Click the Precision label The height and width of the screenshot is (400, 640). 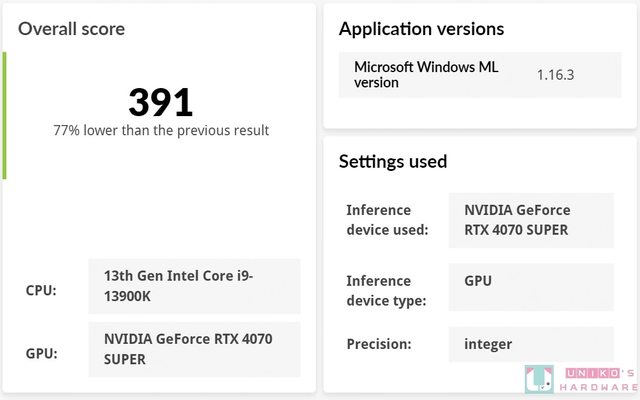(378, 344)
